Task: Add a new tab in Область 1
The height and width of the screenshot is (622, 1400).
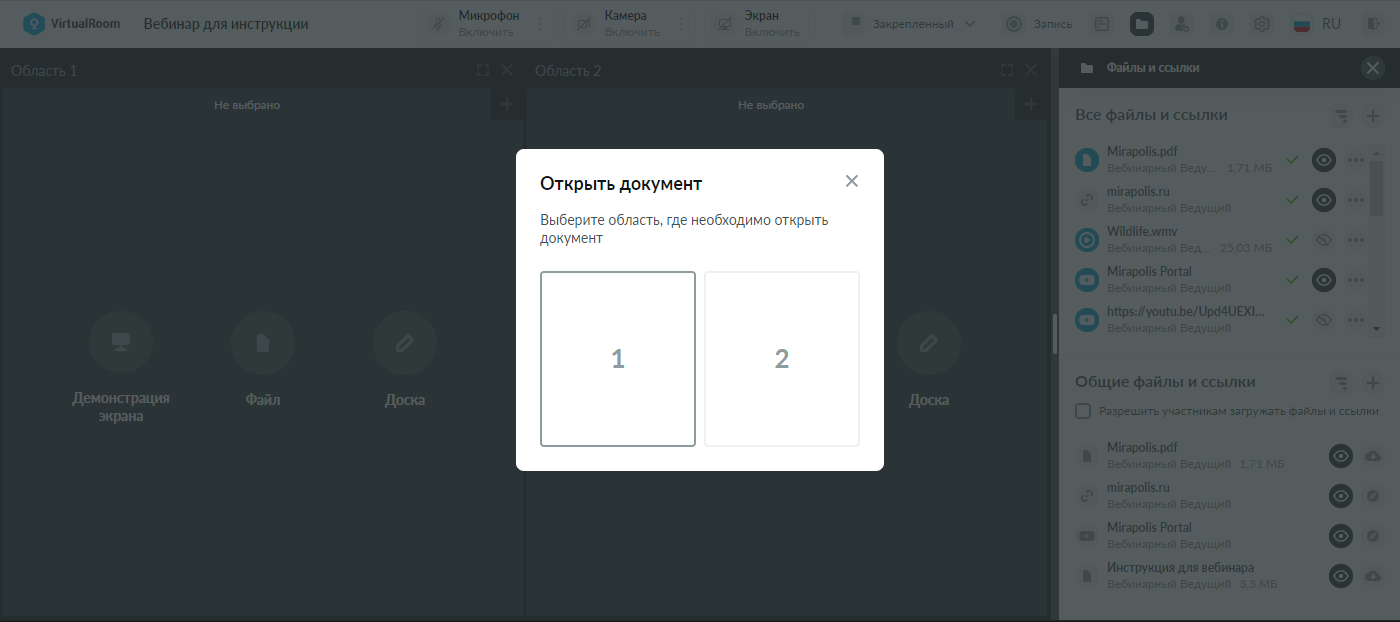Action: click(x=507, y=104)
